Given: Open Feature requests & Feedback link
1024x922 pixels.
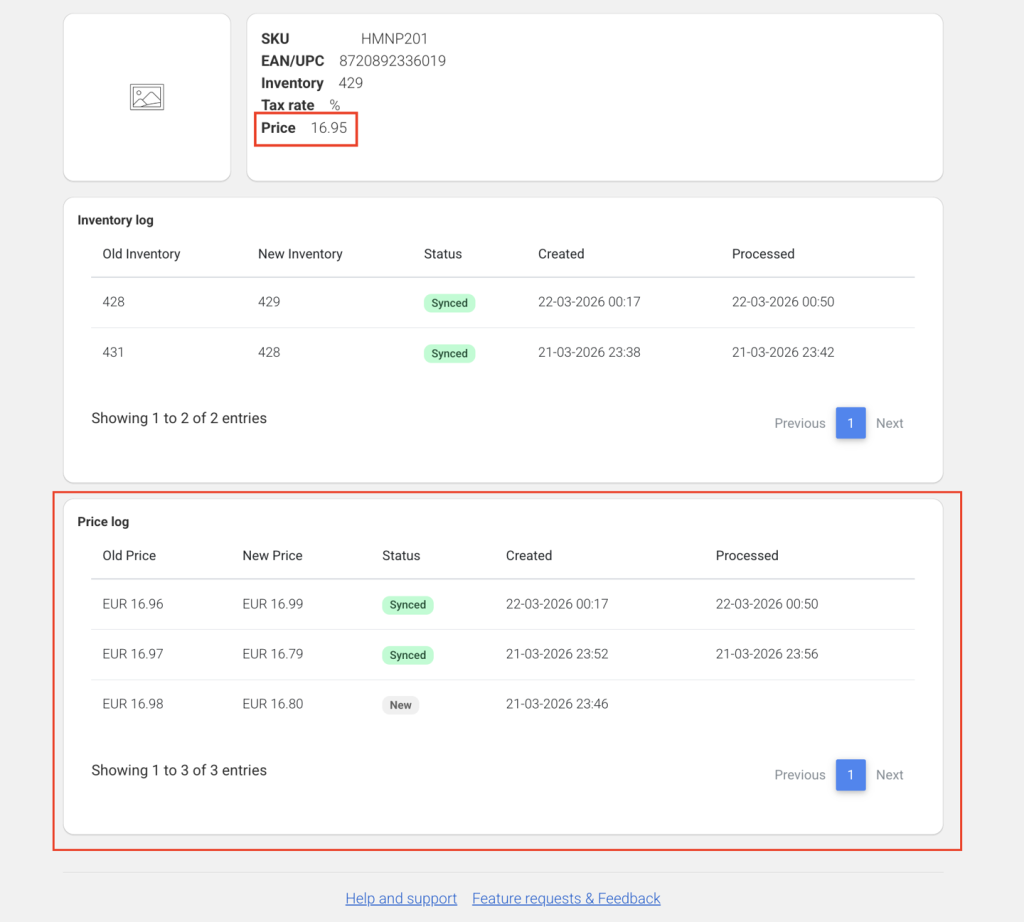Looking at the screenshot, I should tap(566, 898).
